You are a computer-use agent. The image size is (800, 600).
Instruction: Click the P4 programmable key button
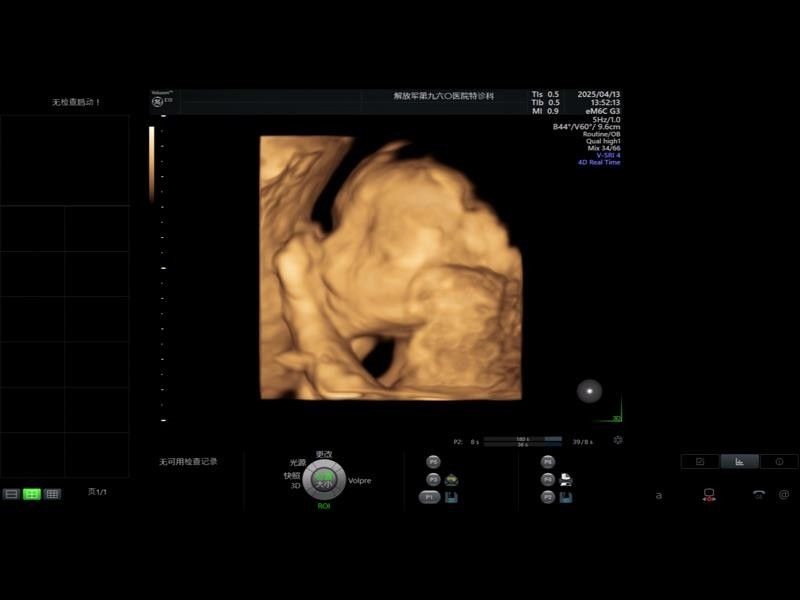coord(547,480)
